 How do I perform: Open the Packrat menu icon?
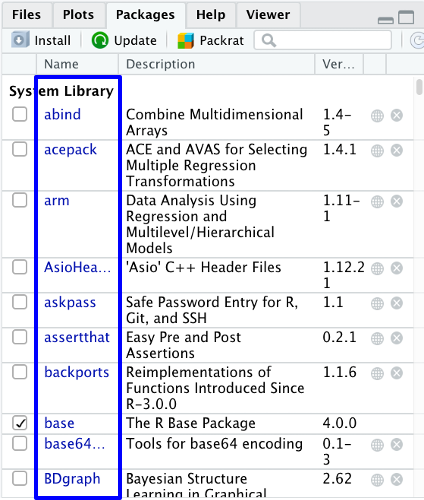click(186, 41)
